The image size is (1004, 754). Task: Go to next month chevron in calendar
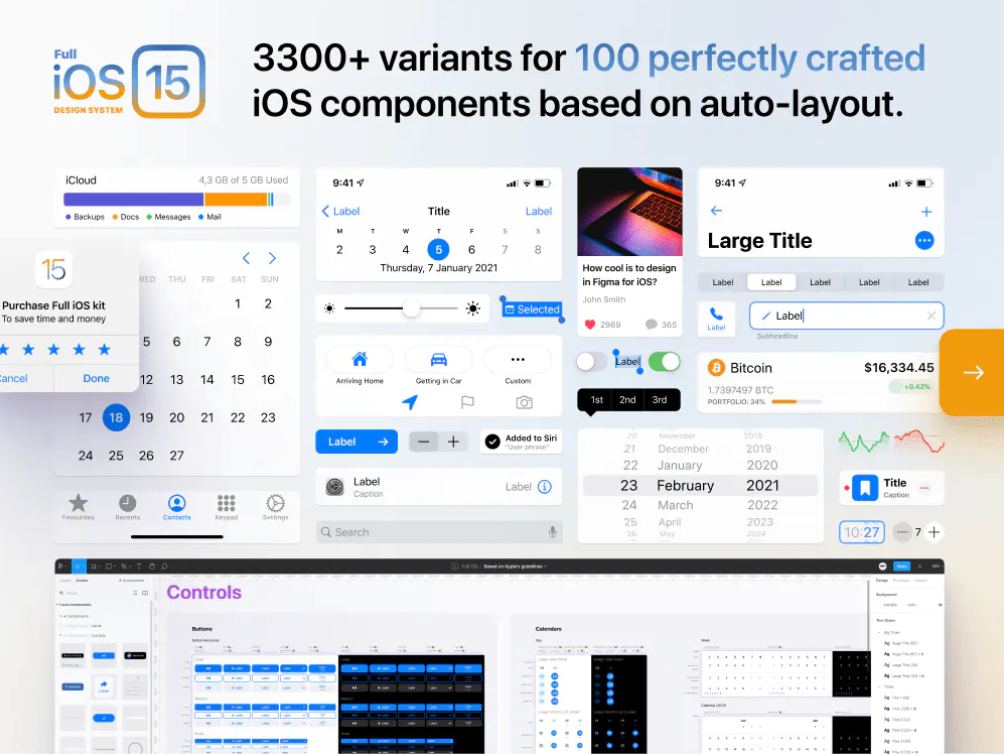pyautogui.click(x=272, y=258)
